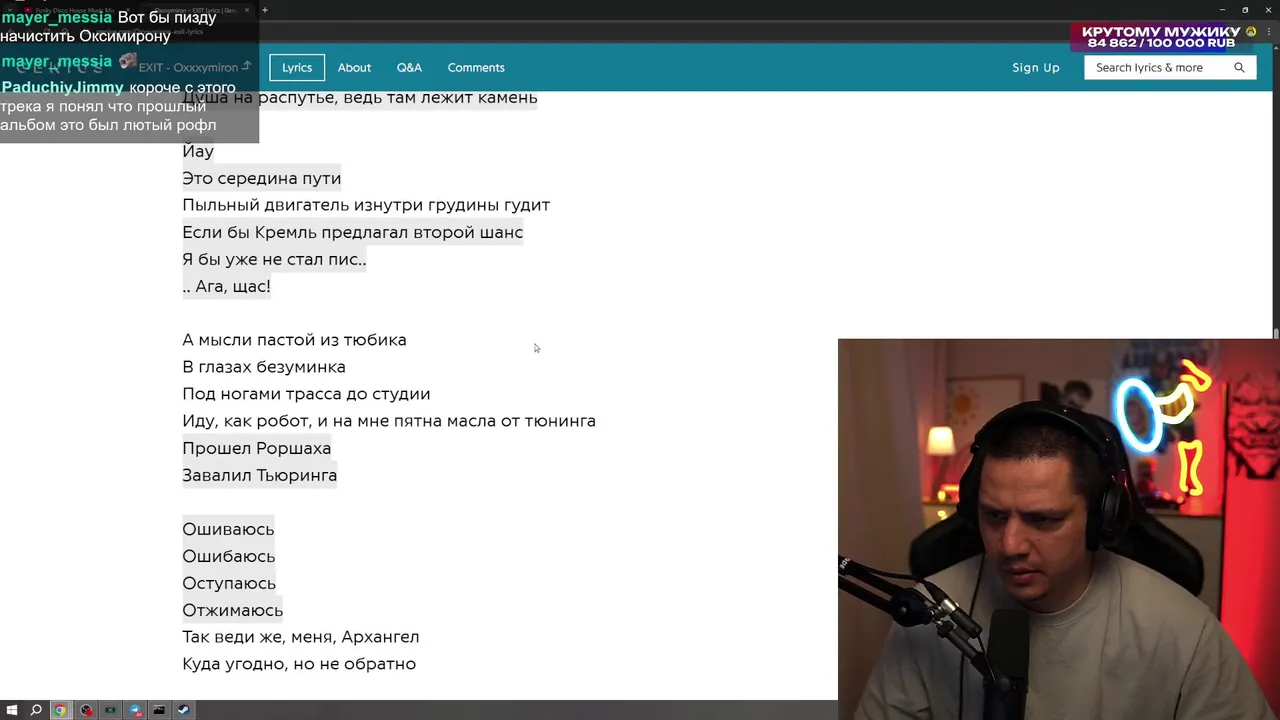The image size is (1280, 720).
Task: Click annotated lyric 'Прошел Роршаха'
Action: click(x=256, y=448)
